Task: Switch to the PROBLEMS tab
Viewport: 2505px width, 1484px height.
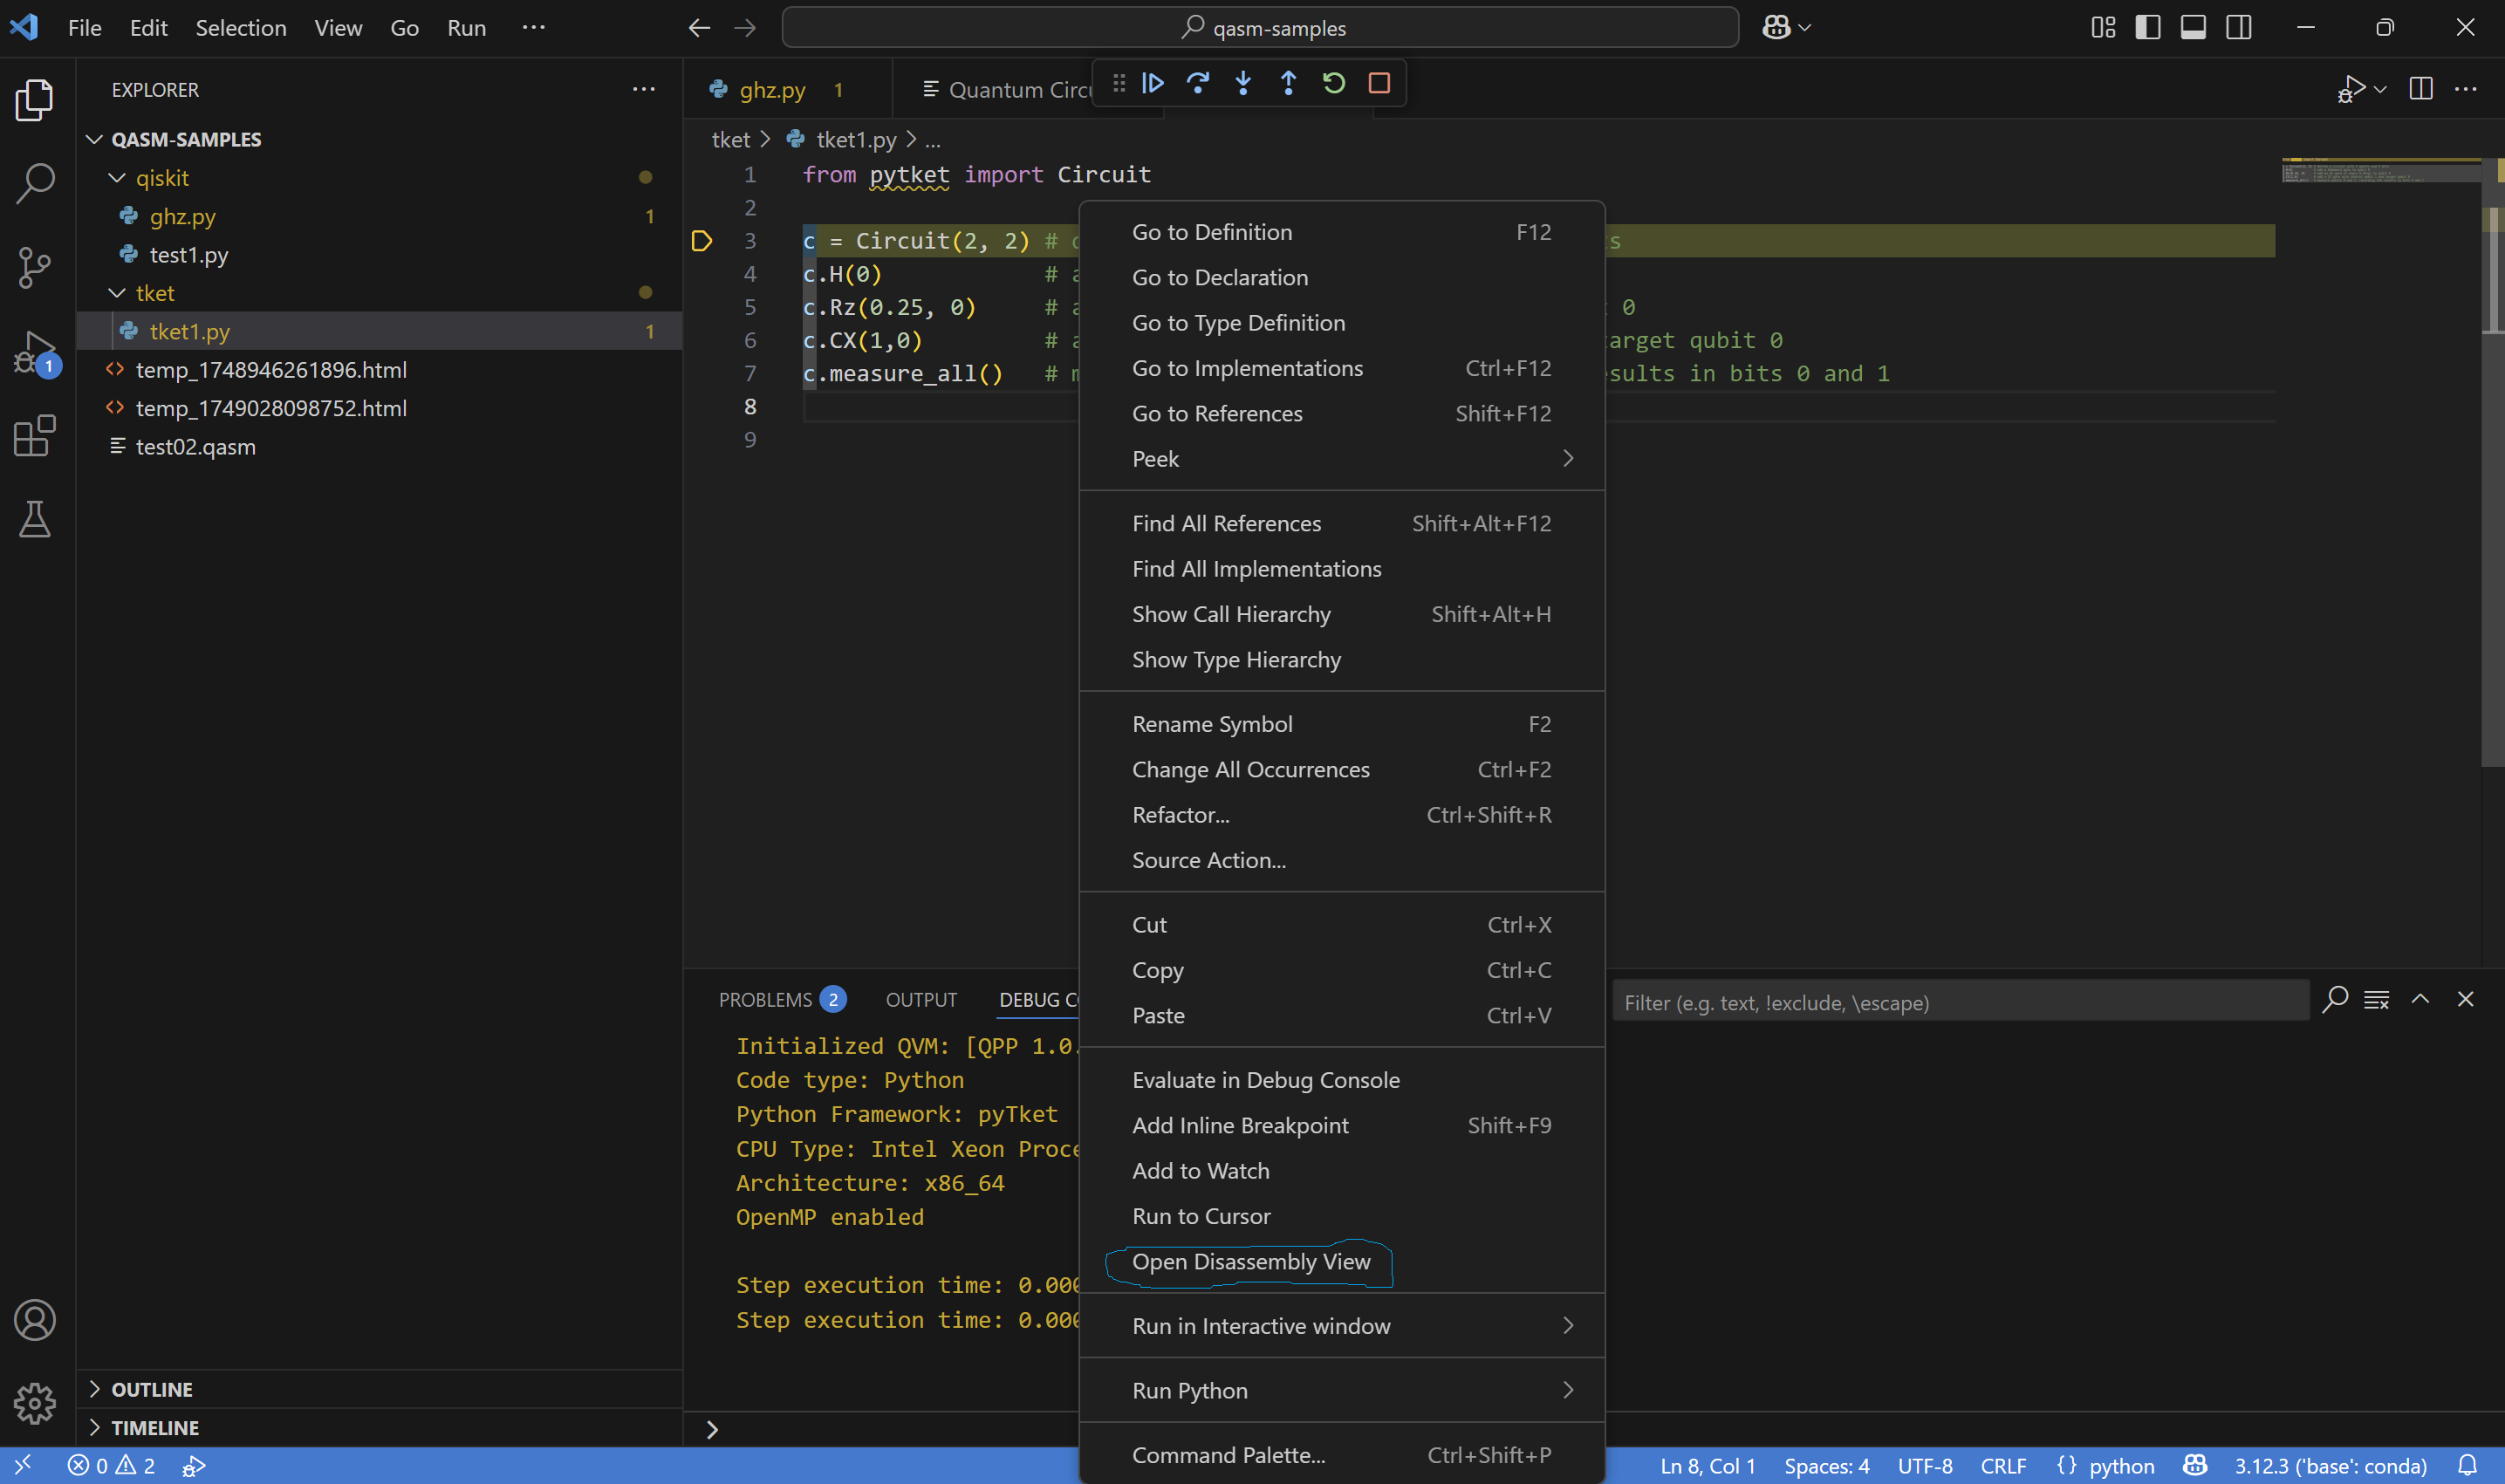Action: click(765, 1000)
